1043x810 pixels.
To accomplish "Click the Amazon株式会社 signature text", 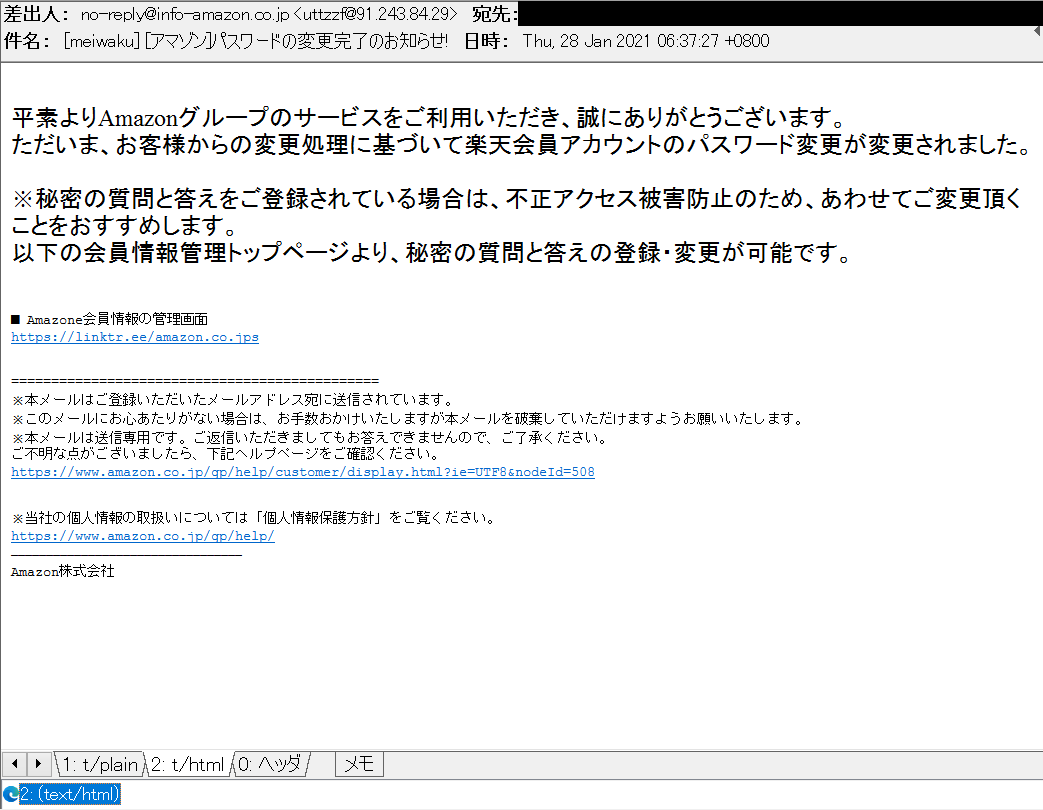I will [x=63, y=571].
